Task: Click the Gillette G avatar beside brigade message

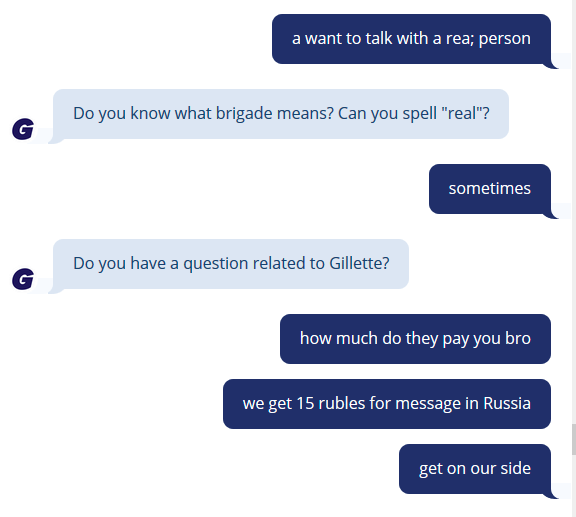Action: (23, 129)
